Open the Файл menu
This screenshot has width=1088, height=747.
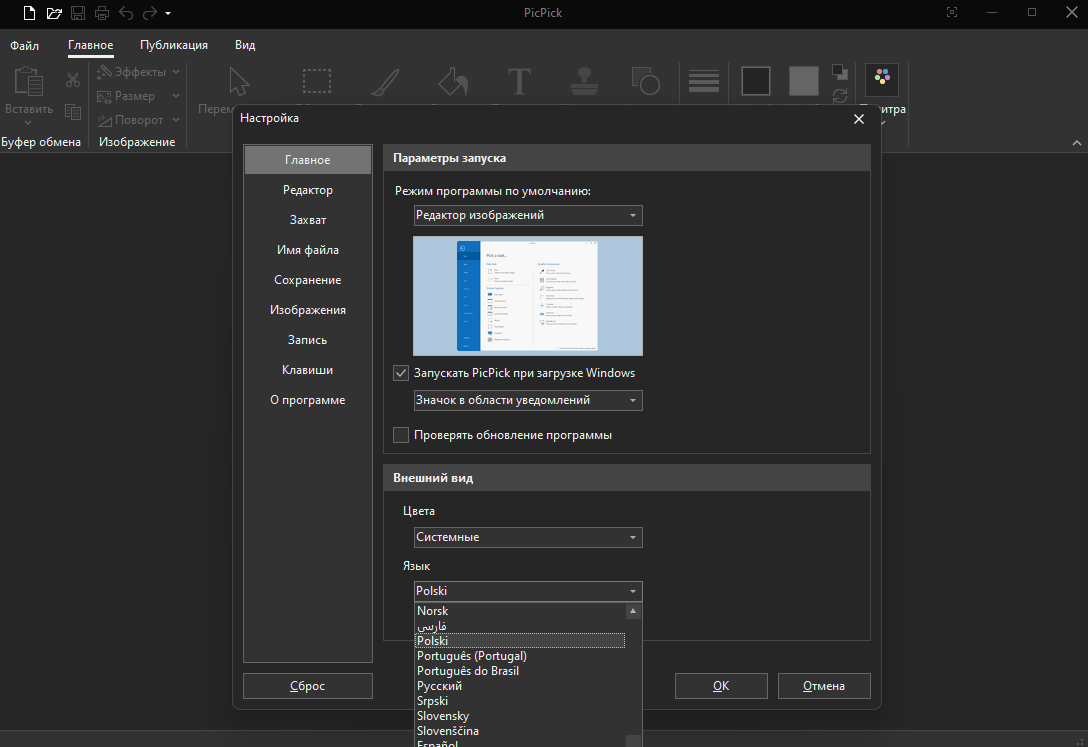[24, 45]
